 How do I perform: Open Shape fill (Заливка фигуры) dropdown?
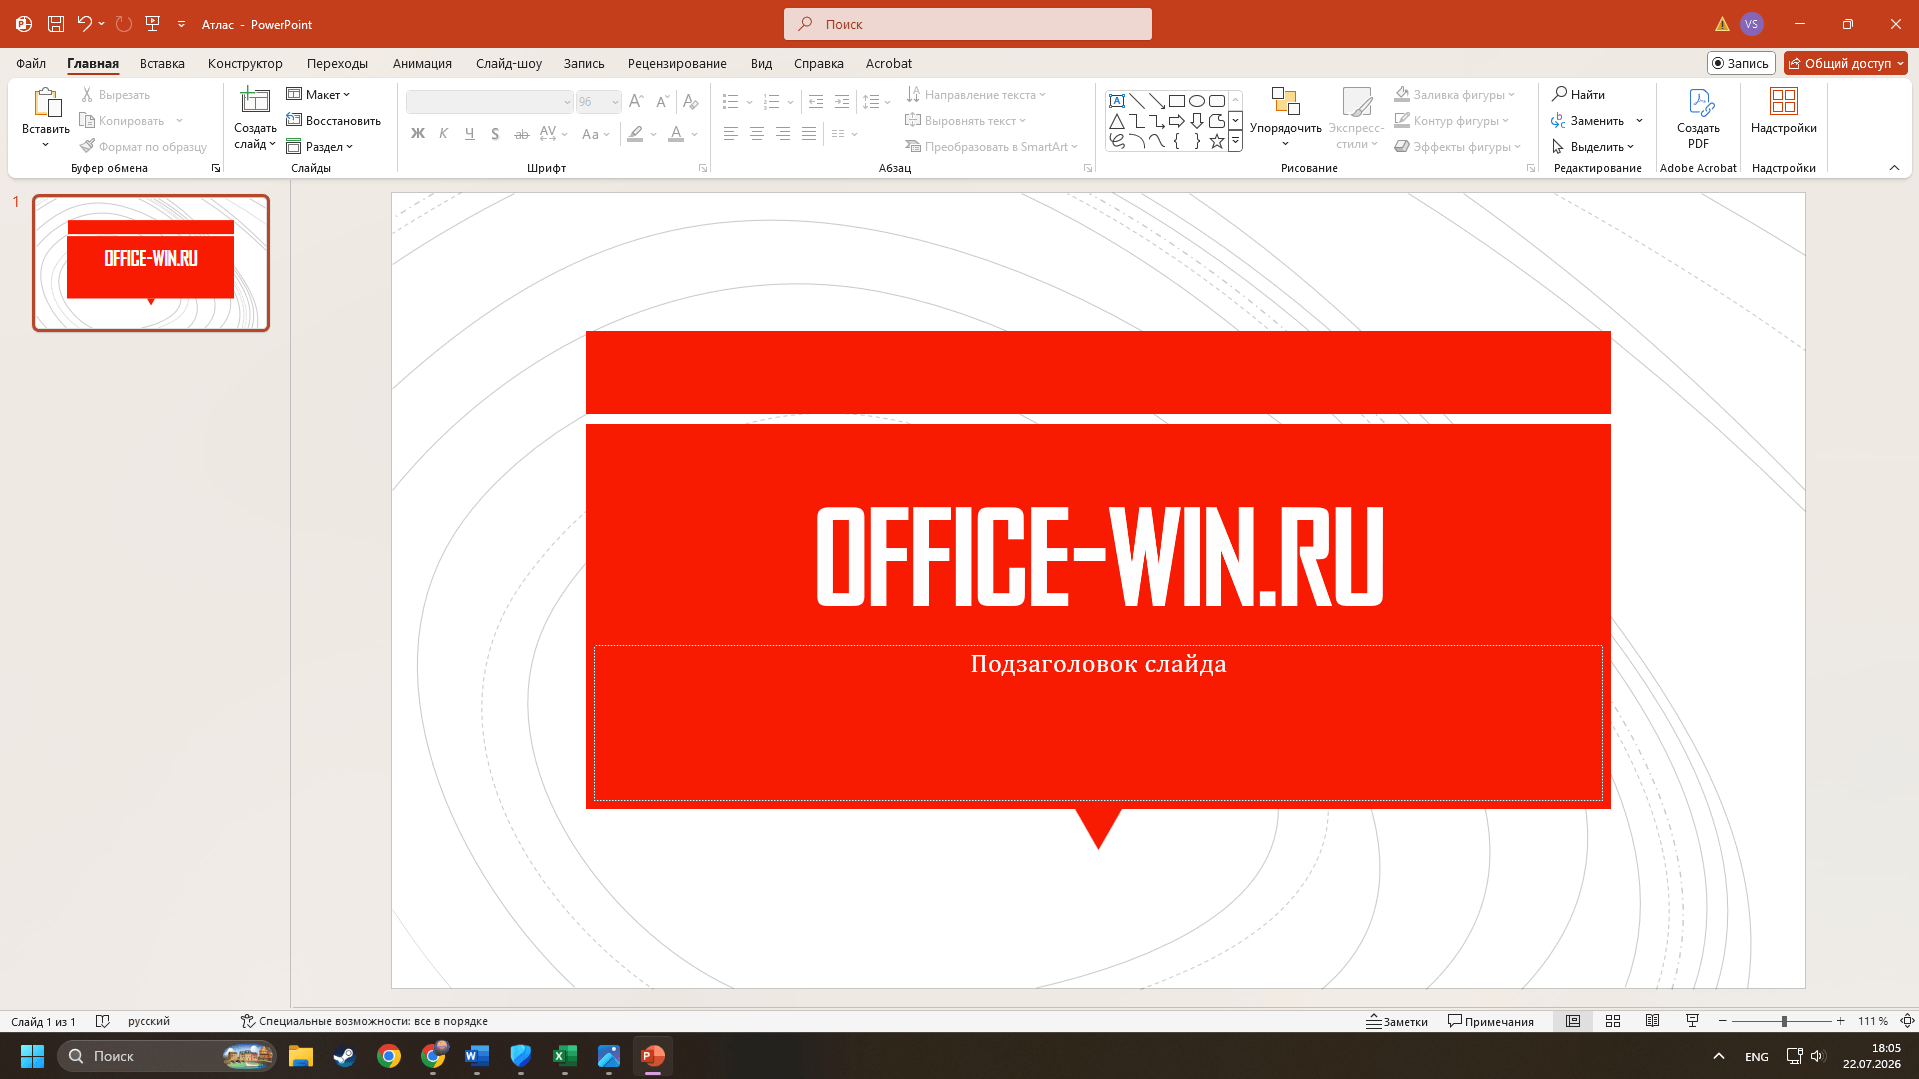1456,95
